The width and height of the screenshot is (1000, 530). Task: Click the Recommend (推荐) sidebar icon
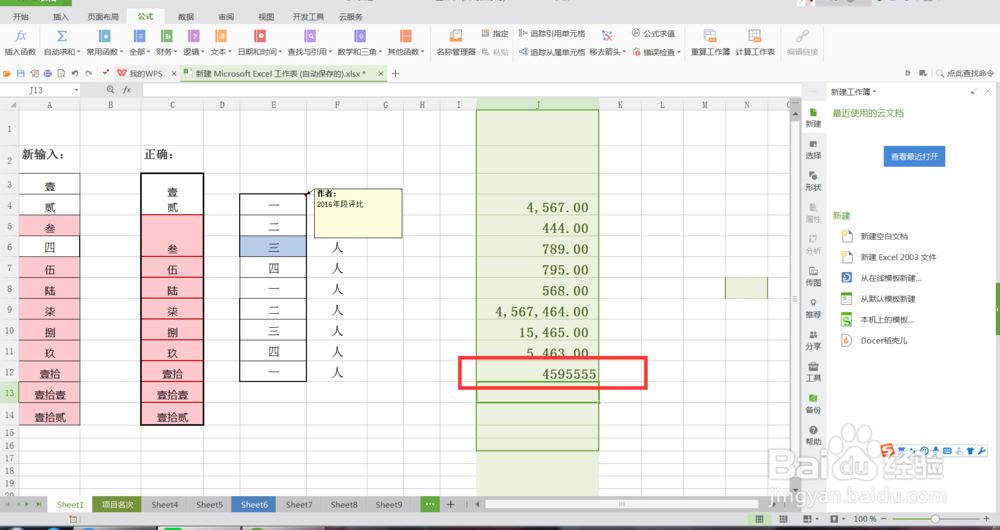(x=813, y=308)
